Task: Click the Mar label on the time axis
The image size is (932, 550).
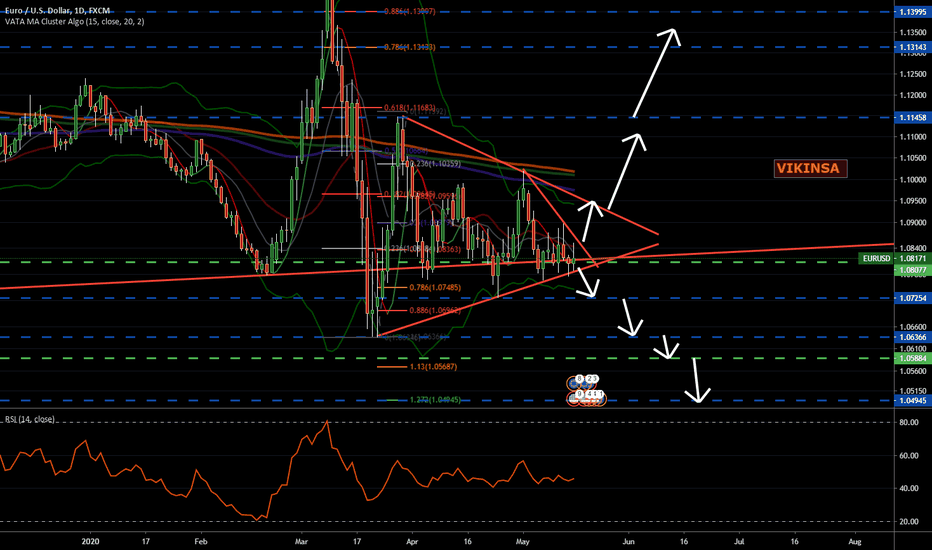Action: pos(301,542)
